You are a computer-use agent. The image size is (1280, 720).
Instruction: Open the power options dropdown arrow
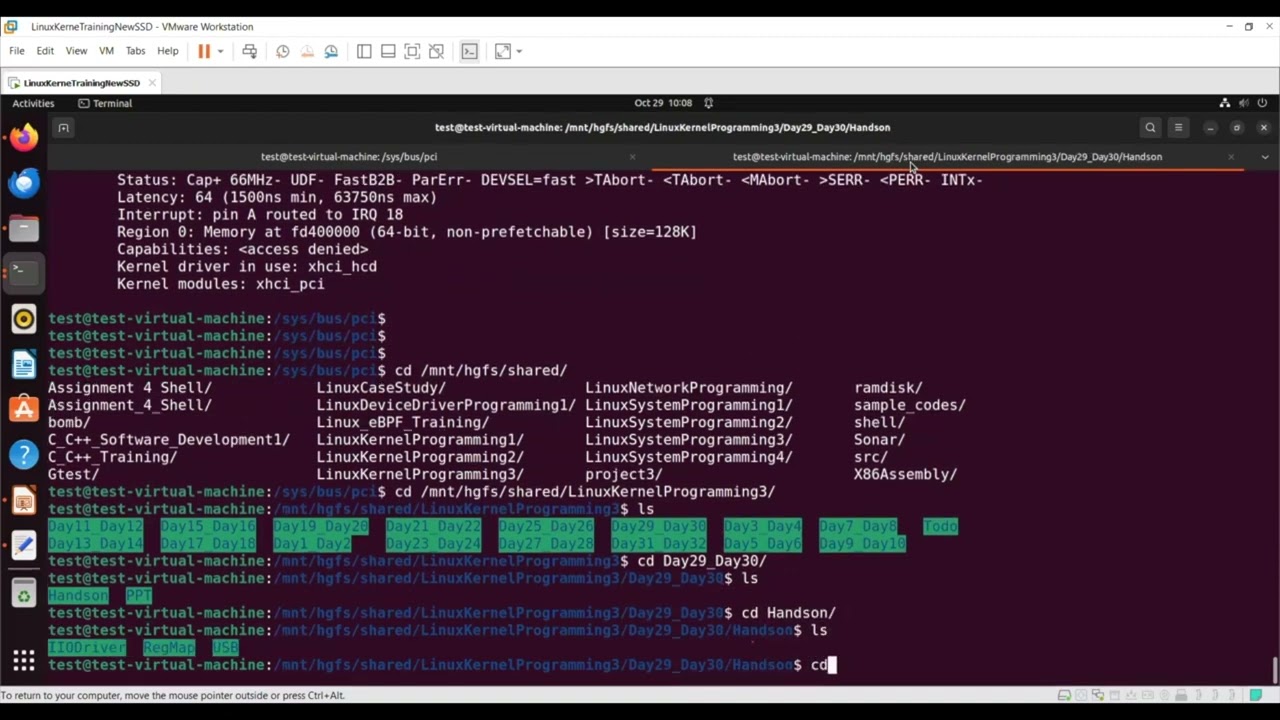(220, 51)
